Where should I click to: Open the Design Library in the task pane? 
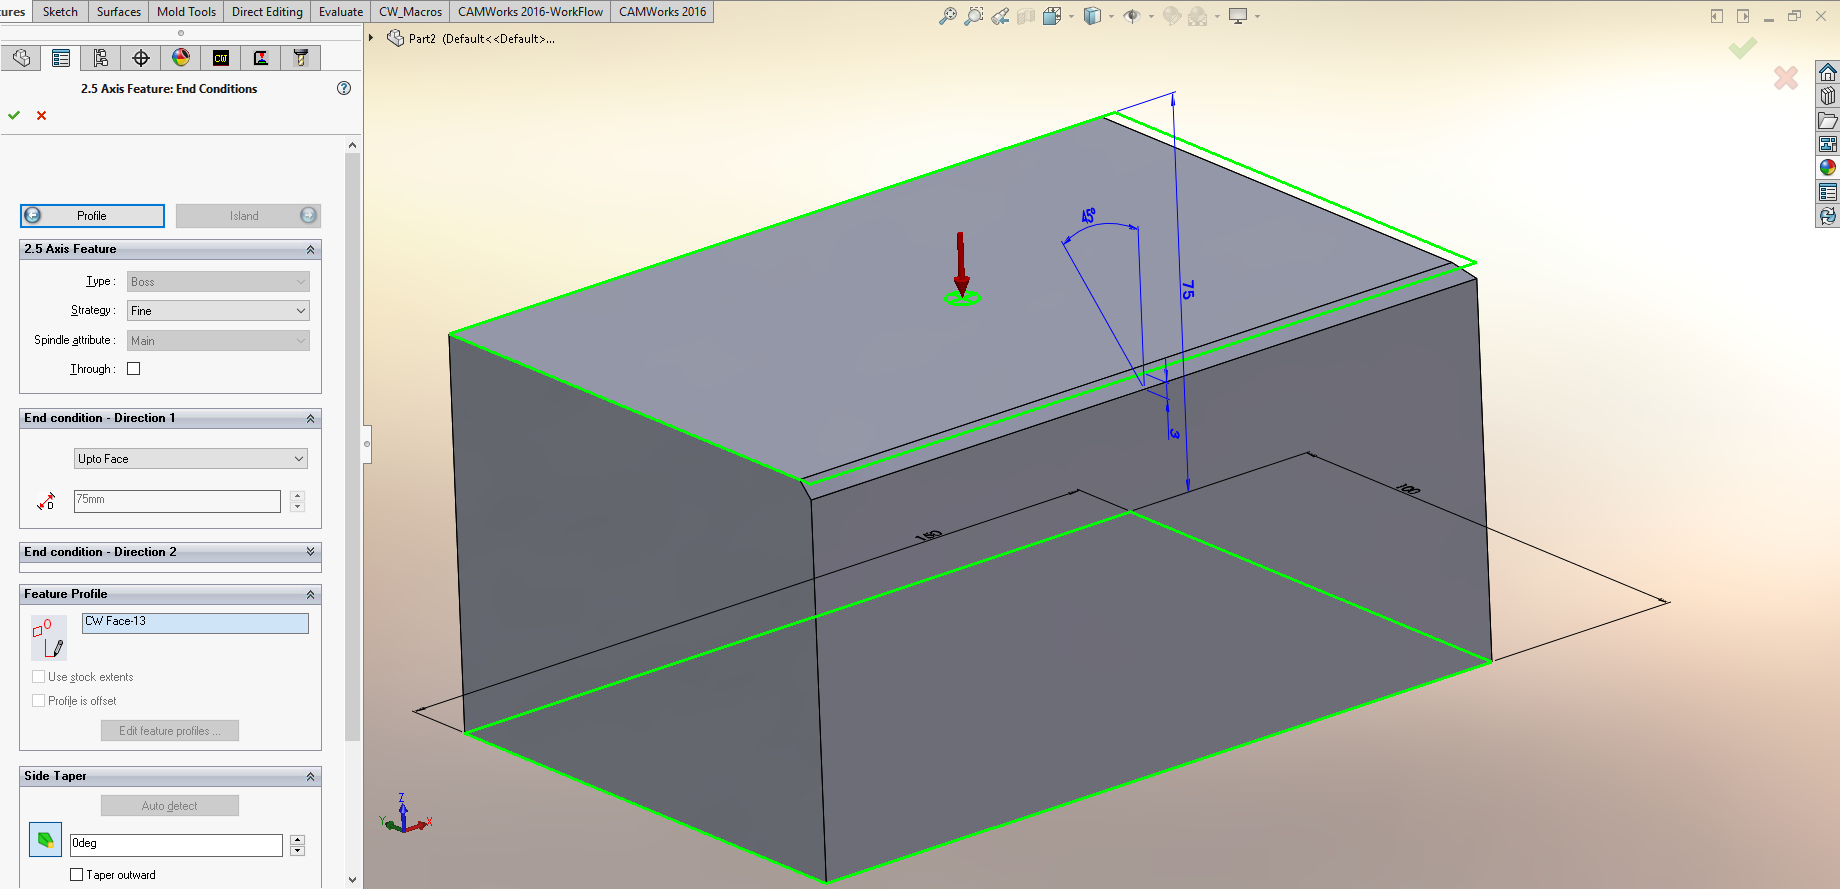(1828, 96)
